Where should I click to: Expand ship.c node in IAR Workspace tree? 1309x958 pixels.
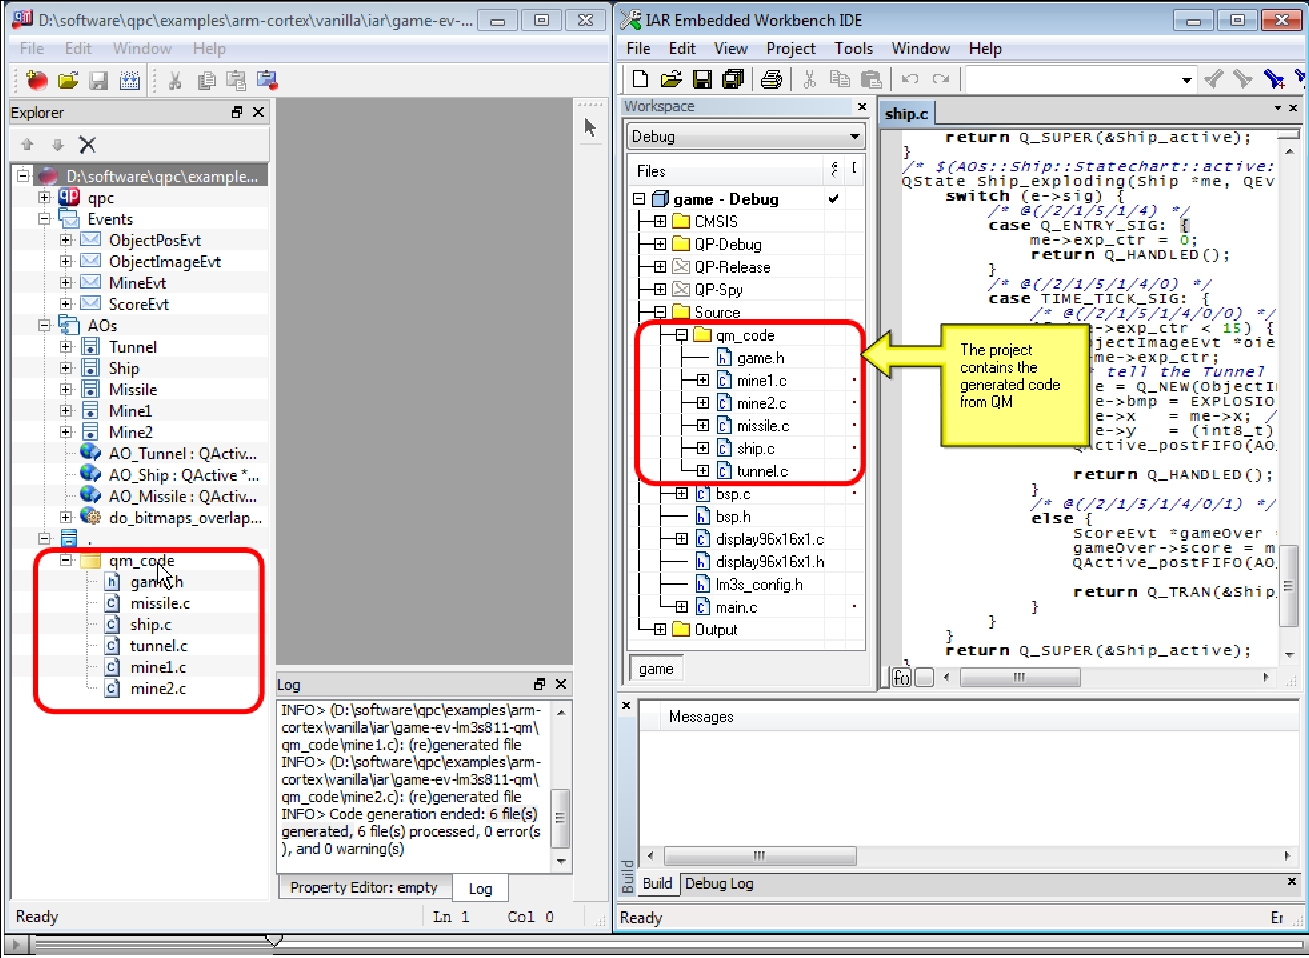coord(703,448)
